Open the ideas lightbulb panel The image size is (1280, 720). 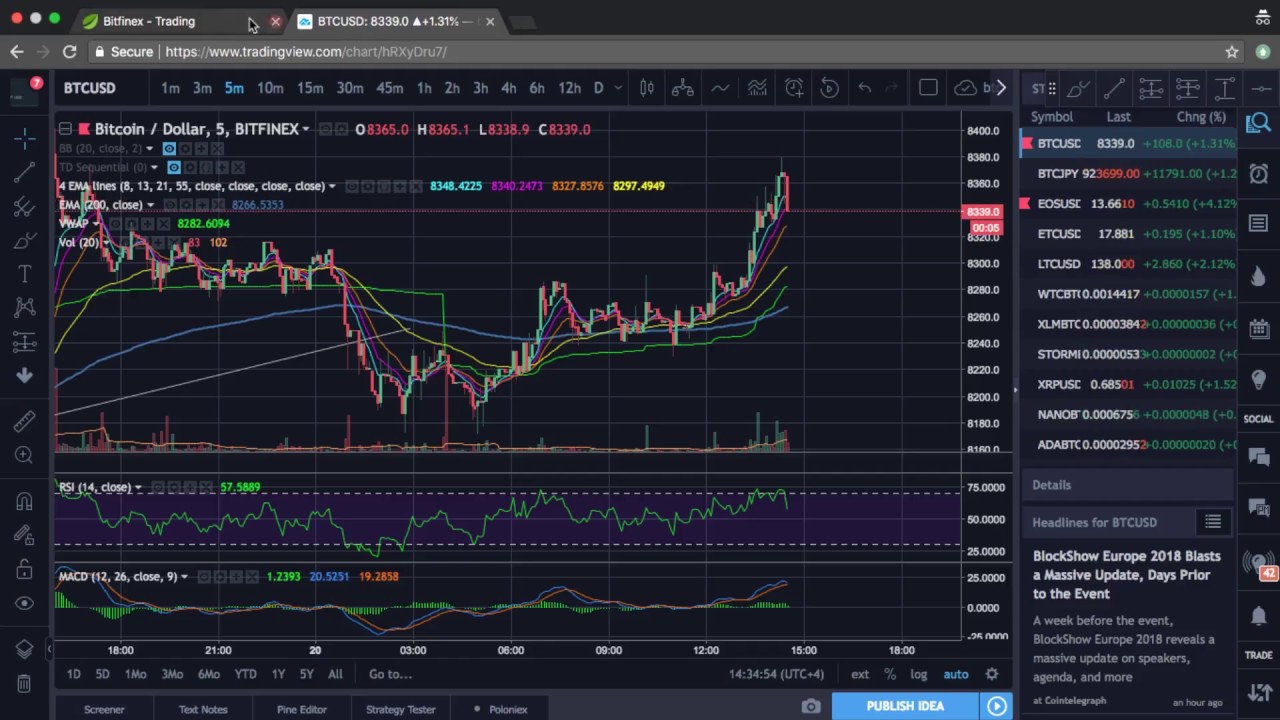[x=1258, y=380]
